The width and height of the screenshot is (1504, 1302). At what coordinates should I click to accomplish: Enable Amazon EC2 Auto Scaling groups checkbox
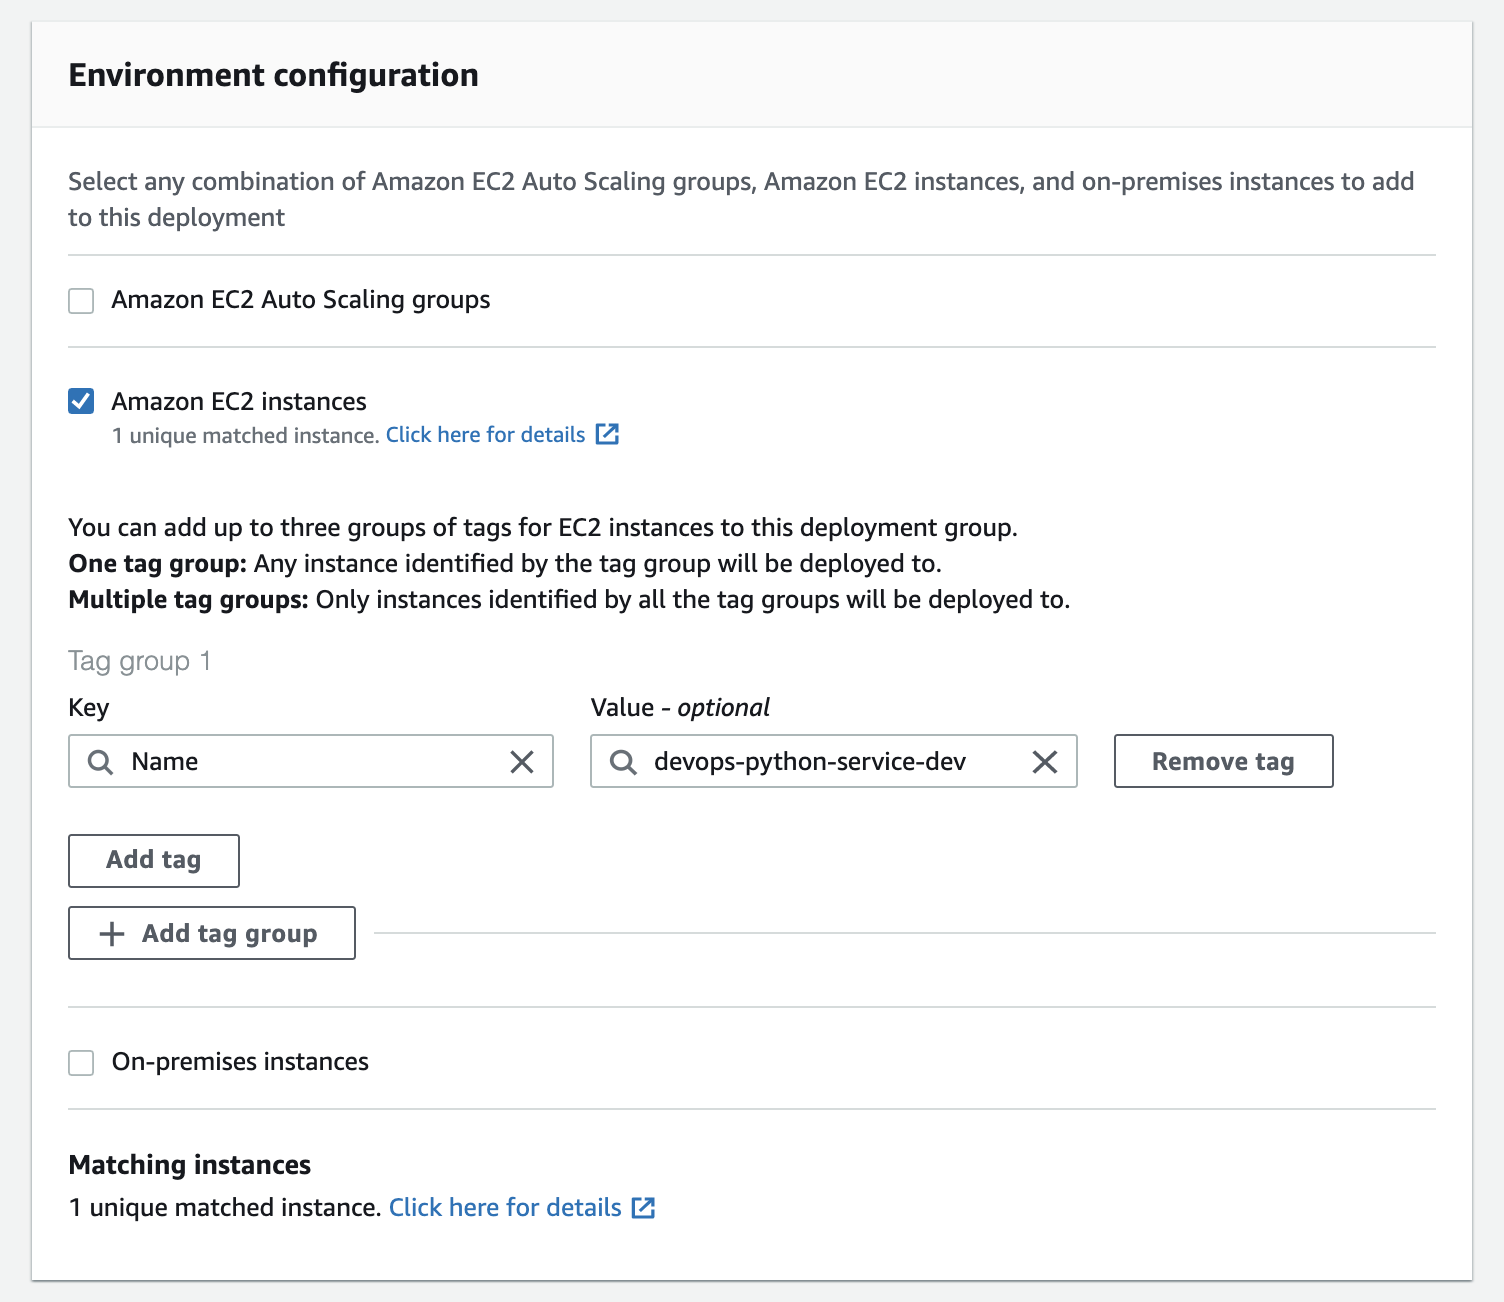click(81, 301)
